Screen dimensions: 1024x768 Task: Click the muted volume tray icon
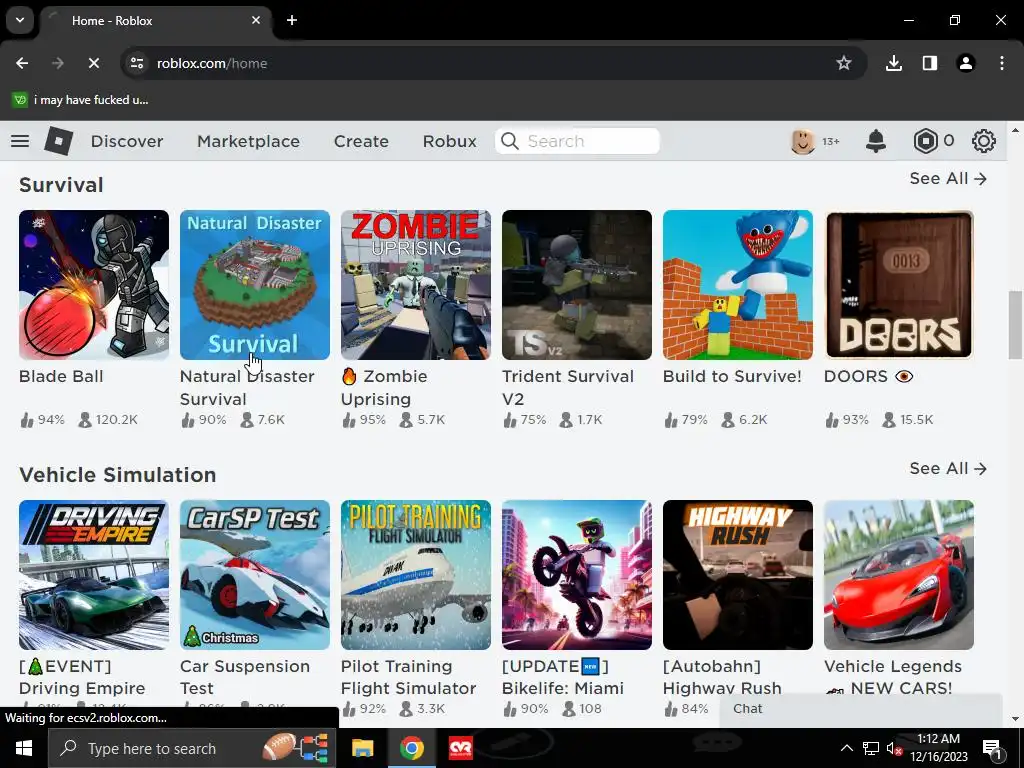point(894,748)
